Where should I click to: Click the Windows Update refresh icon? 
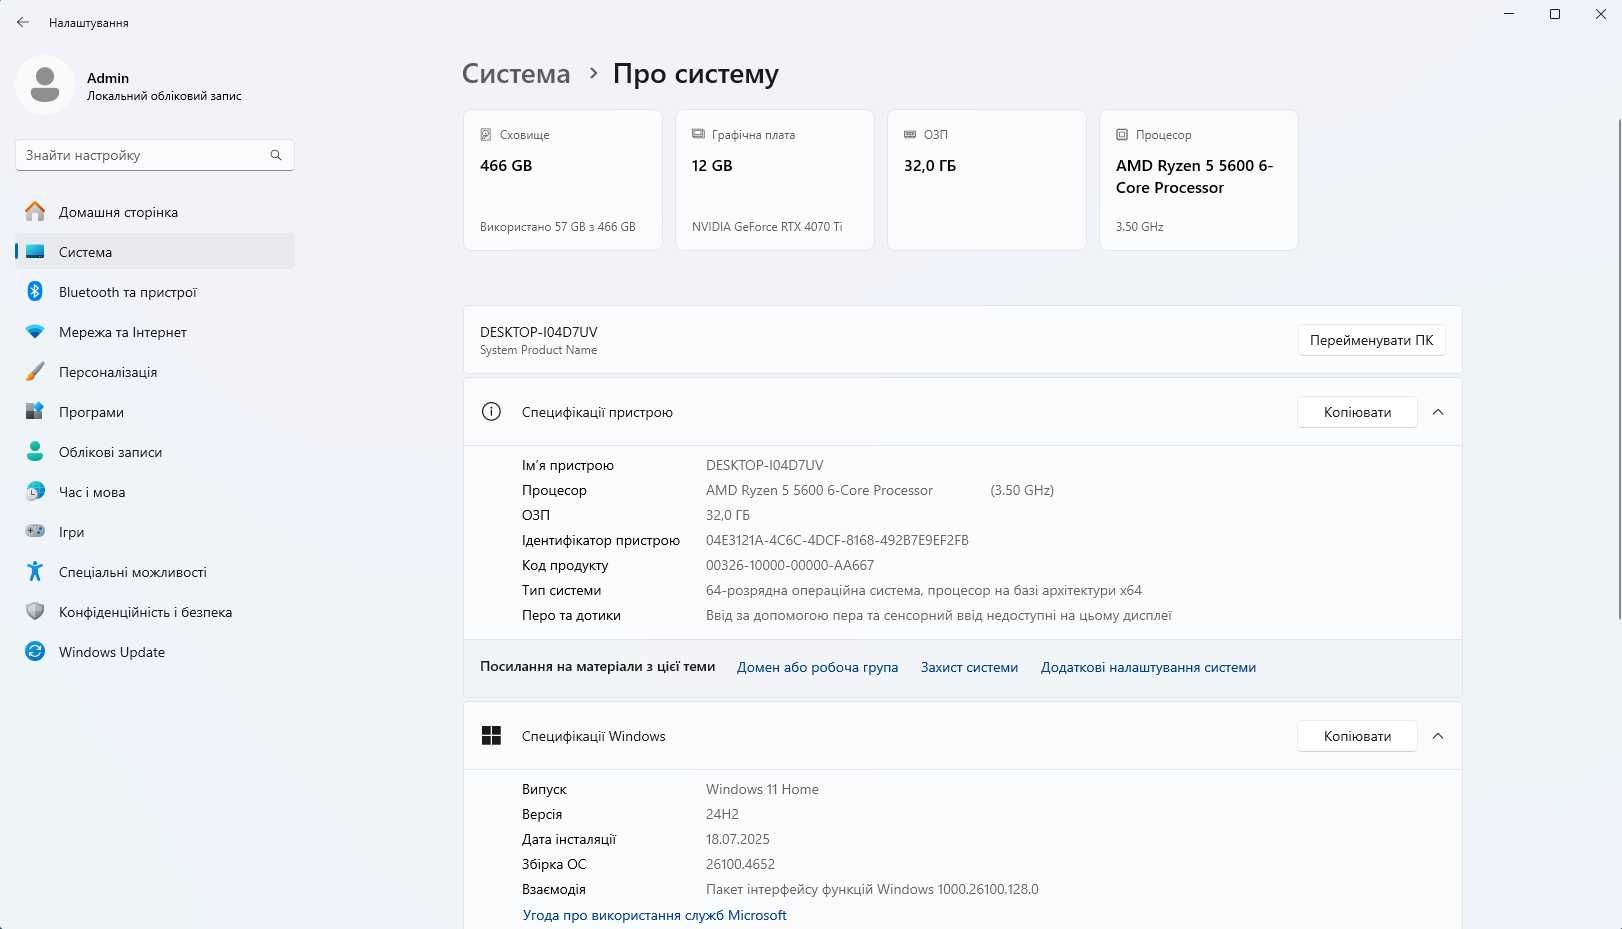pos(35,652)
